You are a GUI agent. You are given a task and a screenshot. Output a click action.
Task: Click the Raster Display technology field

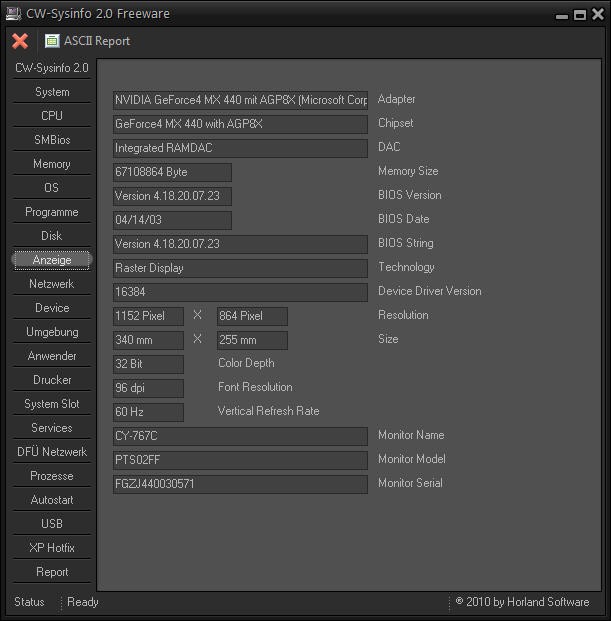click(x=240, y=268)
